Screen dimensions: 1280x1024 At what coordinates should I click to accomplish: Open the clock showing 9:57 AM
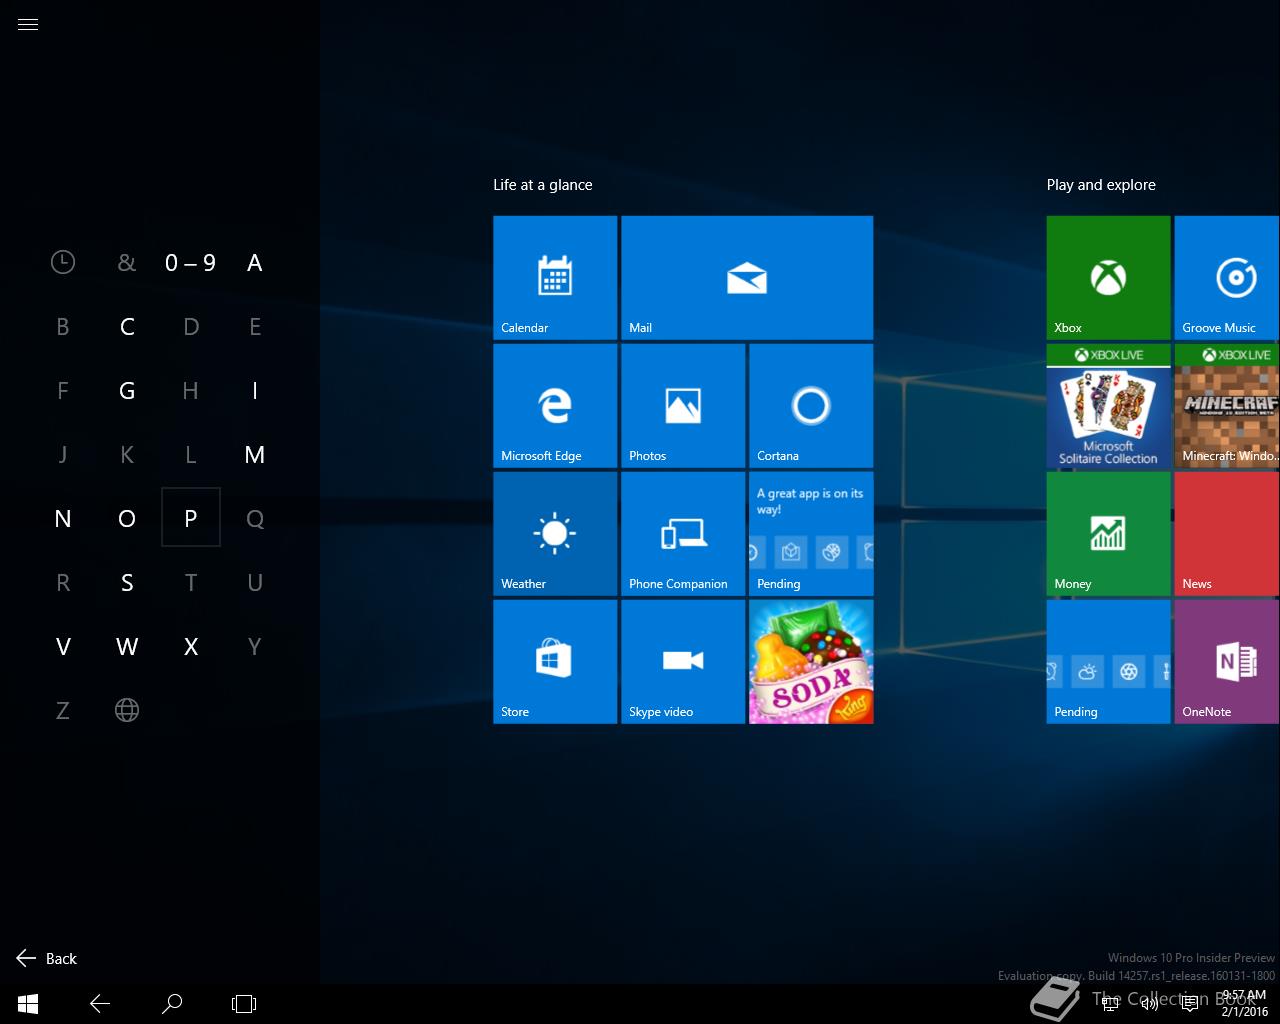click(x=1244, y=1004)
